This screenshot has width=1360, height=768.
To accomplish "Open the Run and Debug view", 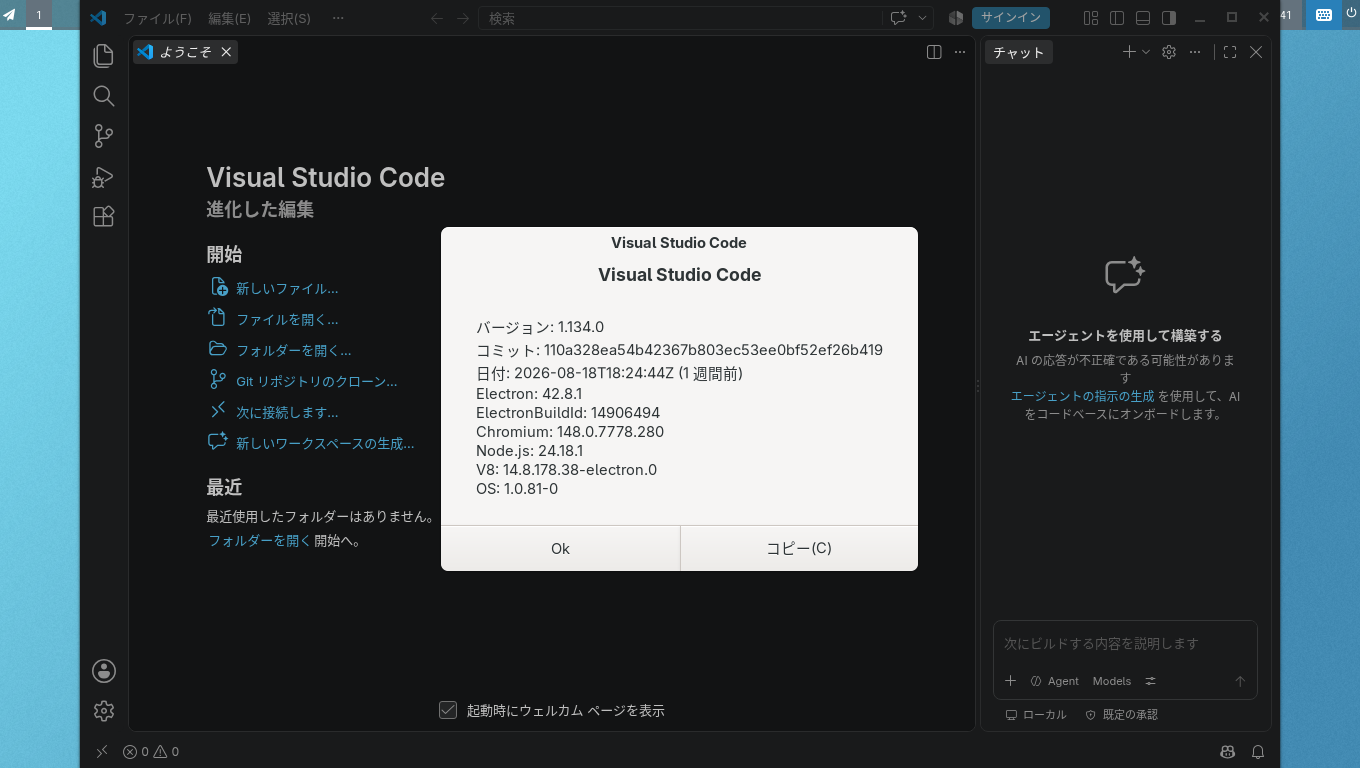I will 104,177.
